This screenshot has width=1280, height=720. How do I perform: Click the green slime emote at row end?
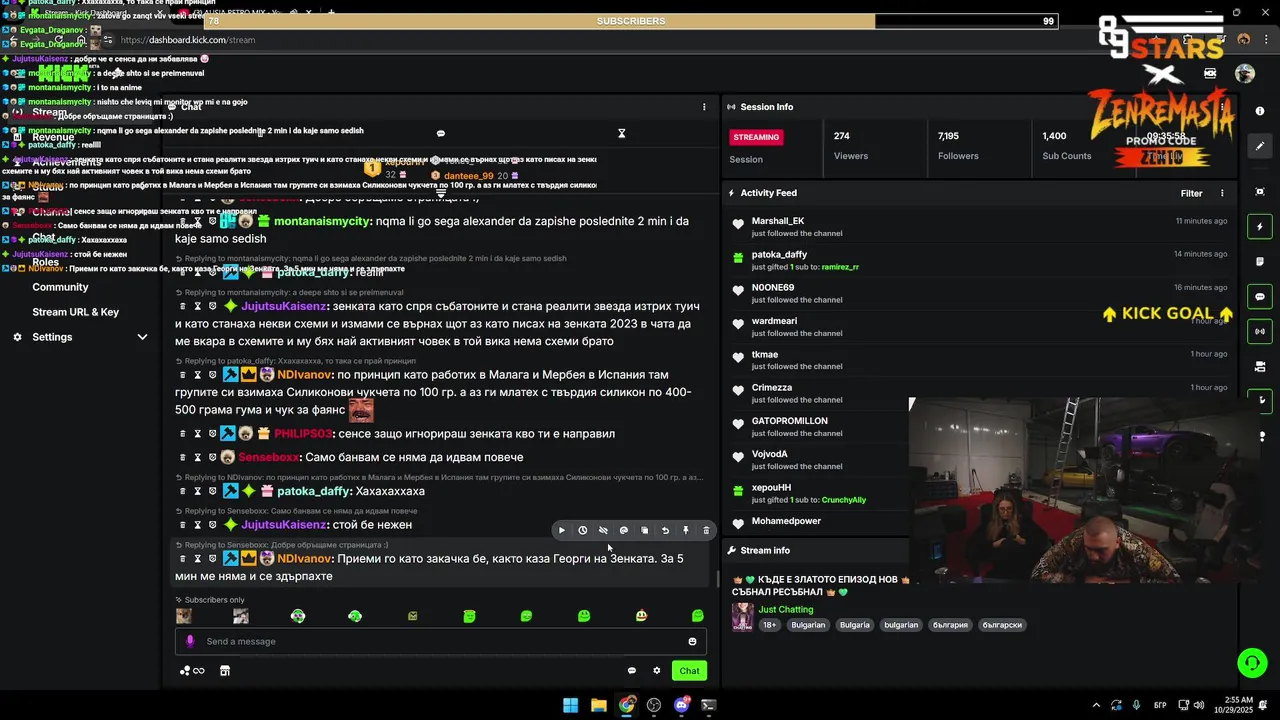(x=698, y=616)
